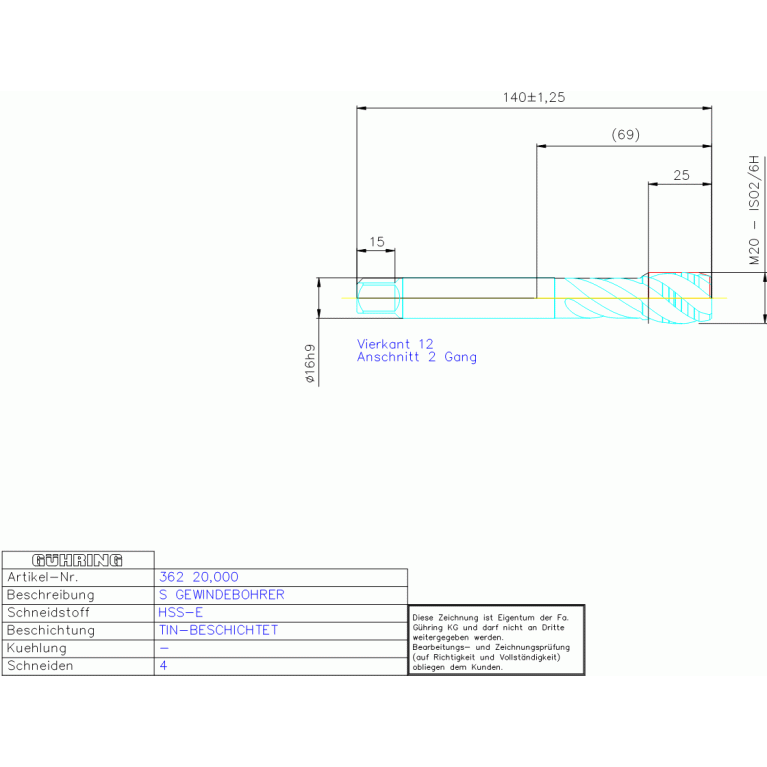Screen dimensions: 767x767
Task: Select the (69) reference dimension text
Action: click(625, 135)
